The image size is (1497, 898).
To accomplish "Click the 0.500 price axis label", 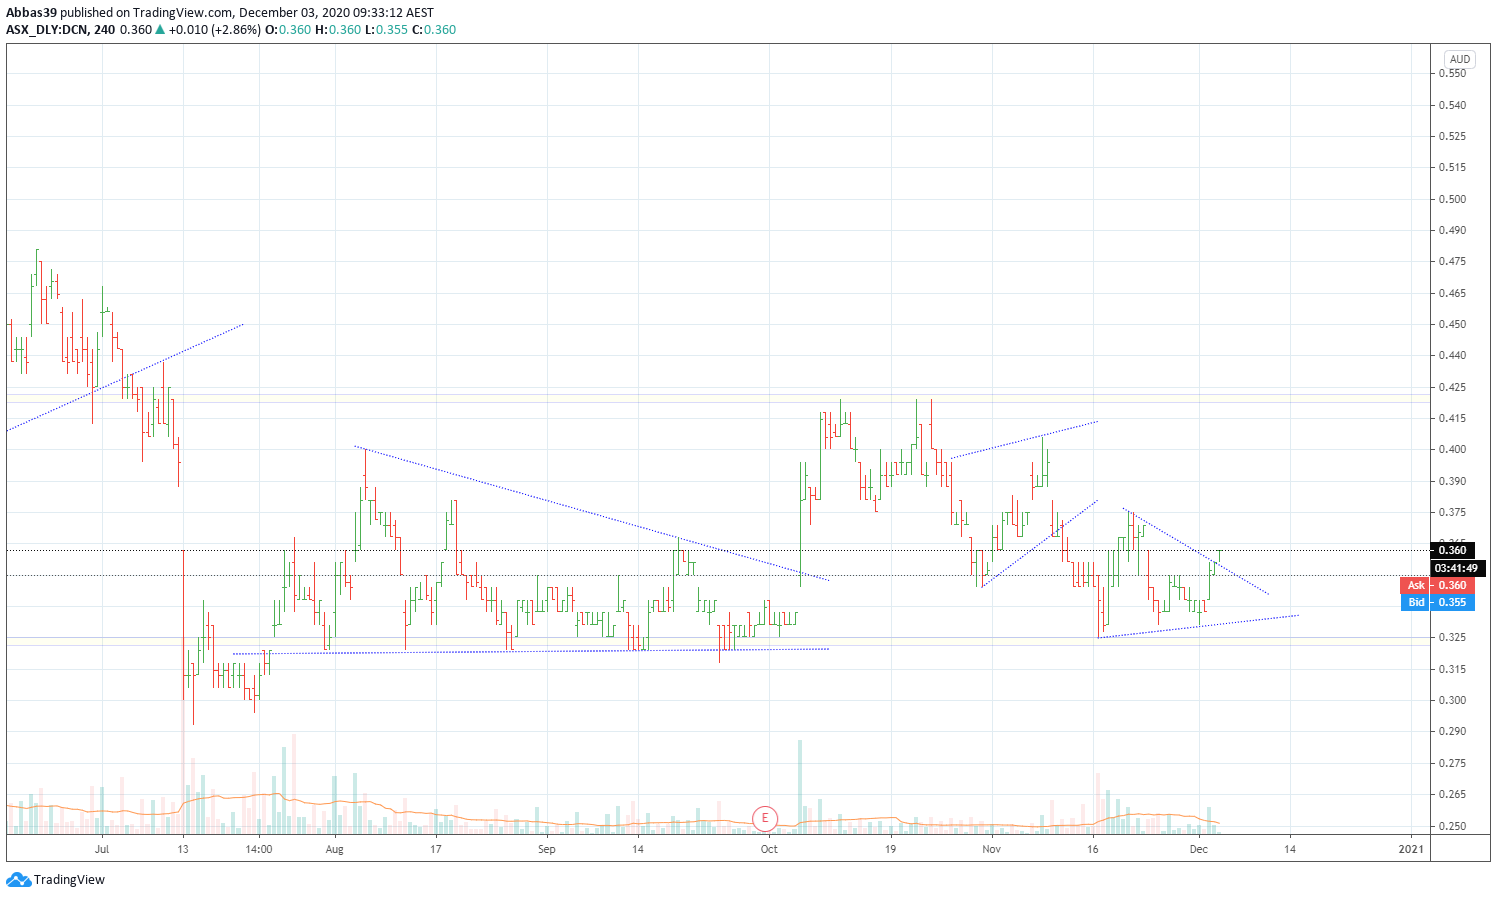I will (1452, 199).
